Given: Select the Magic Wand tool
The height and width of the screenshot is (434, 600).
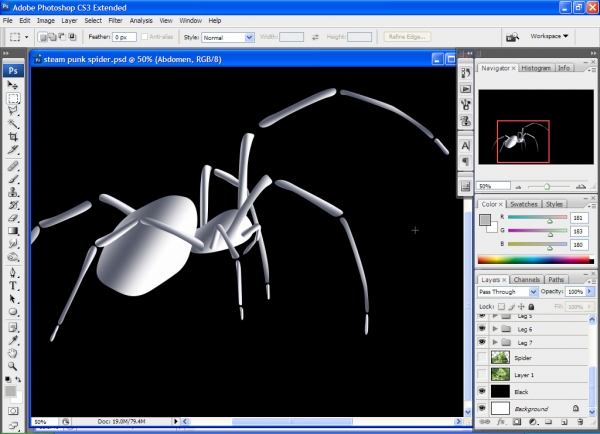Looking at the screenshot, I should [13, 124].
